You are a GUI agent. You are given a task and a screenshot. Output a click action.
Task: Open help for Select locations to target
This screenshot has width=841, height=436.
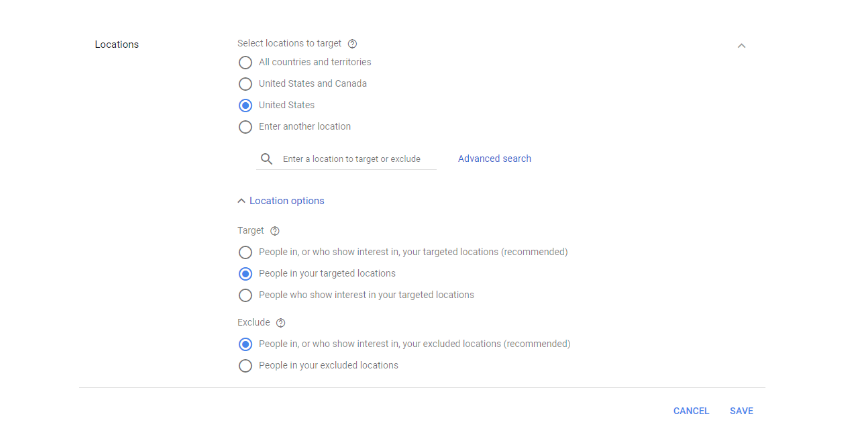tap(352, 43)
